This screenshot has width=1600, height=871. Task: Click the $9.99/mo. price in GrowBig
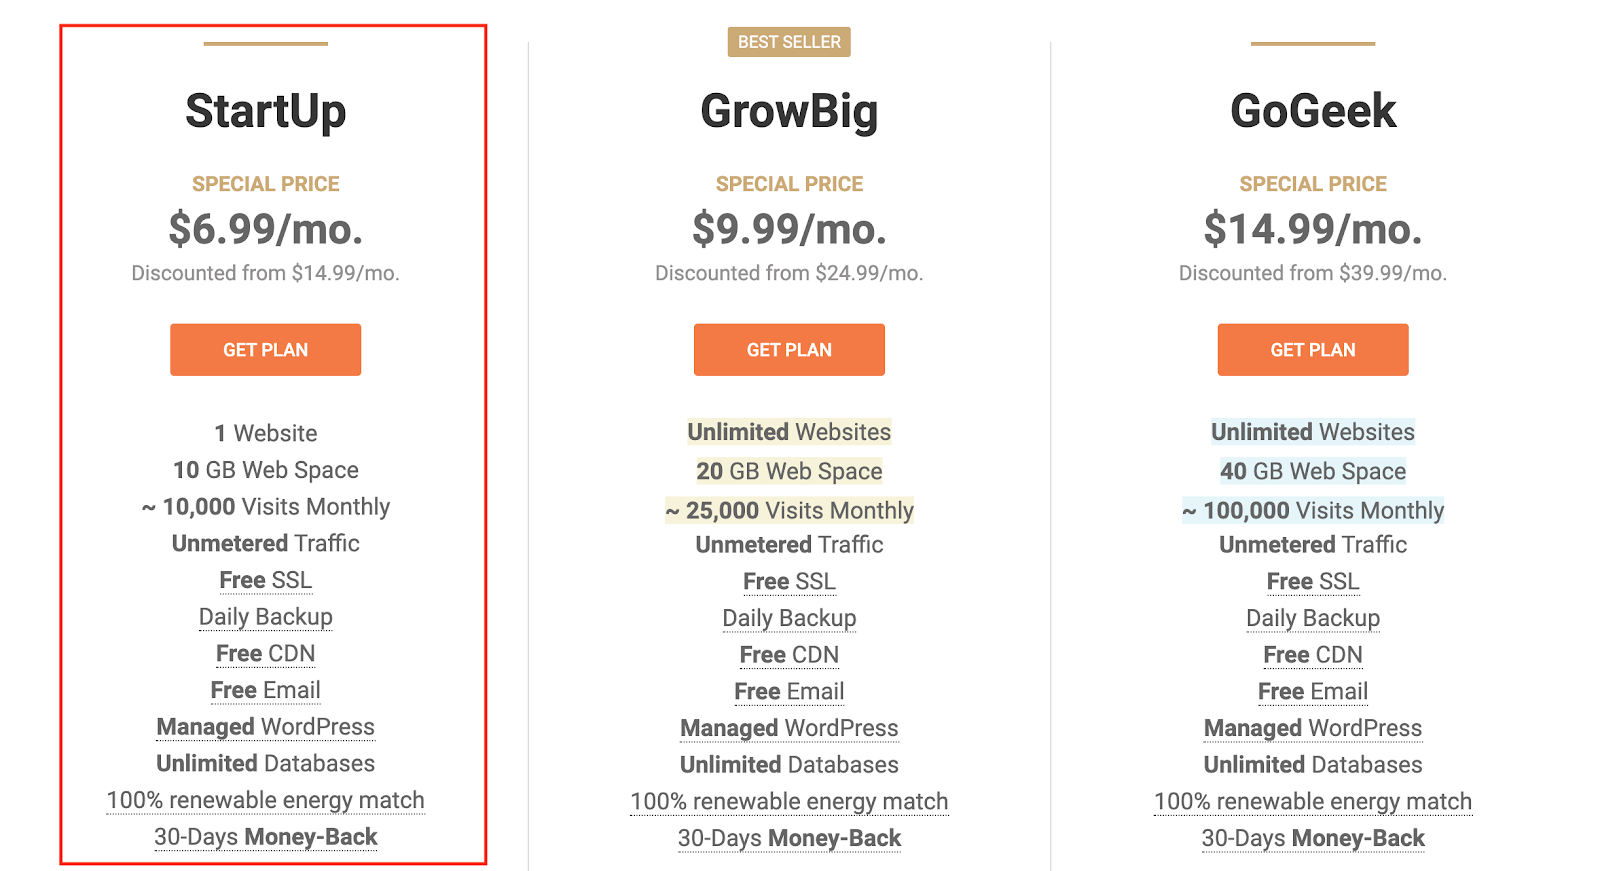coord(789,230)
